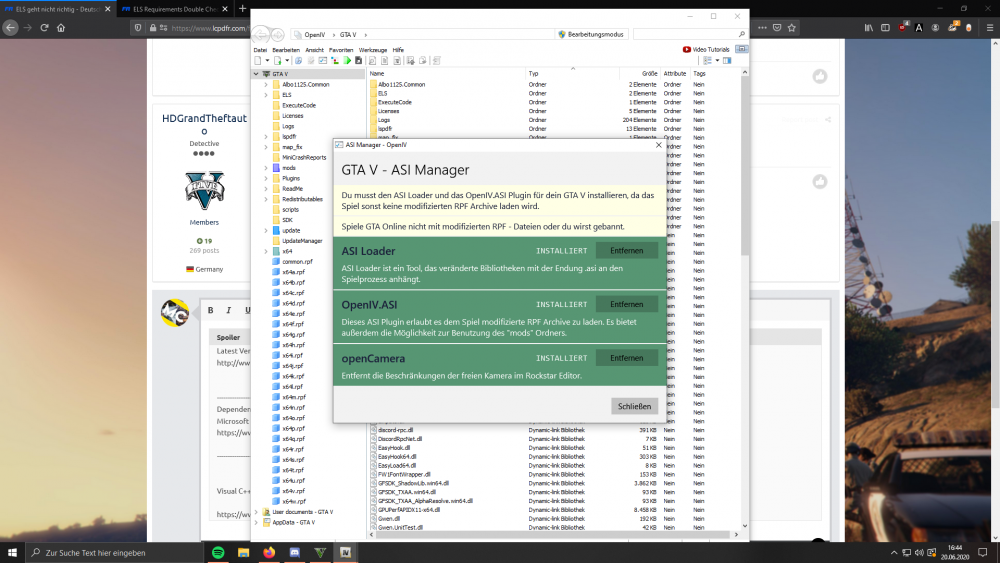Click the search magnifier in OpenIV search box
The image size is (1000, 563).
[x=741, y=34]
